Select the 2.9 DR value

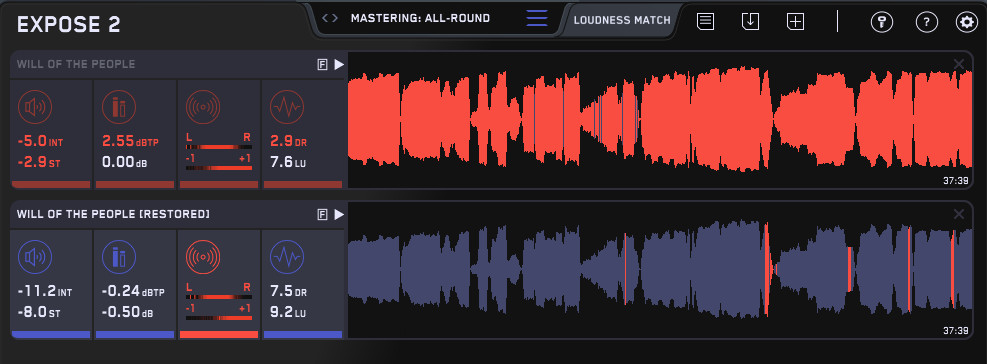(288, 142)
